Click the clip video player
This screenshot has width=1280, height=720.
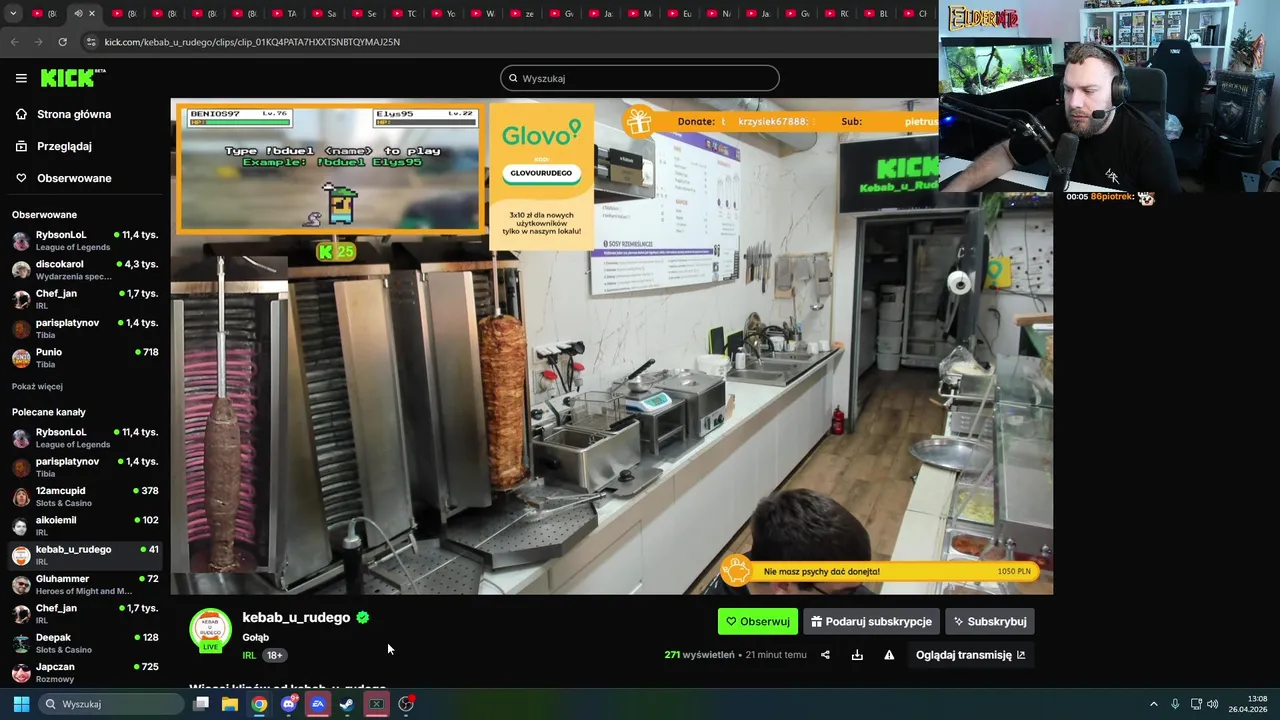[611, 346]
